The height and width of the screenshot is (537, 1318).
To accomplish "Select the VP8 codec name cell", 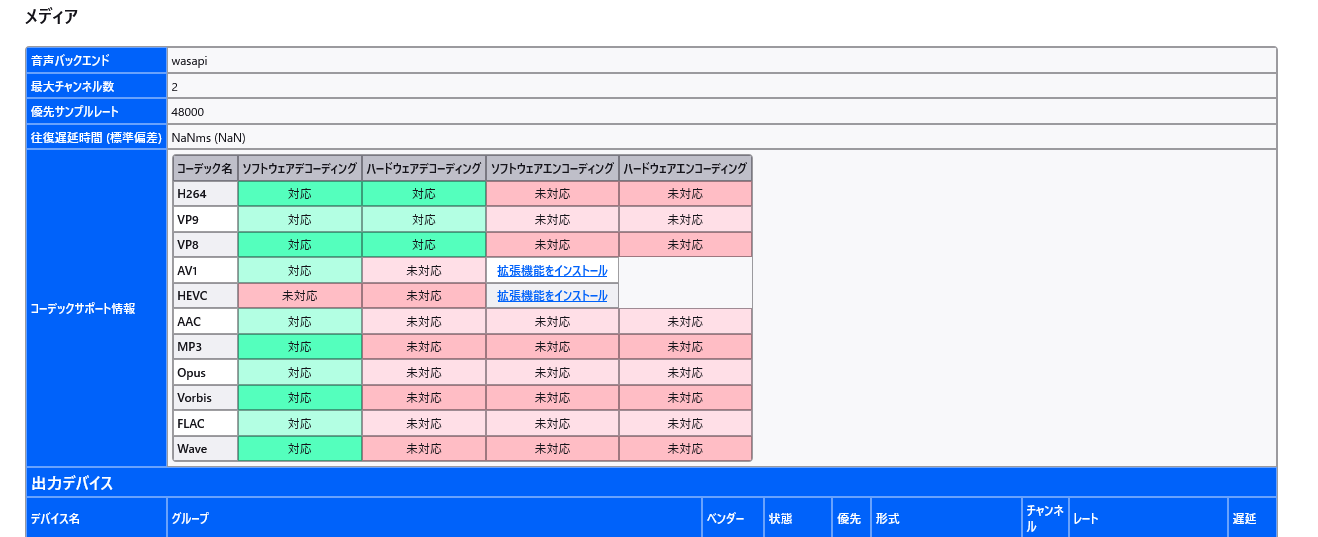I will click(x=205, y=245).
